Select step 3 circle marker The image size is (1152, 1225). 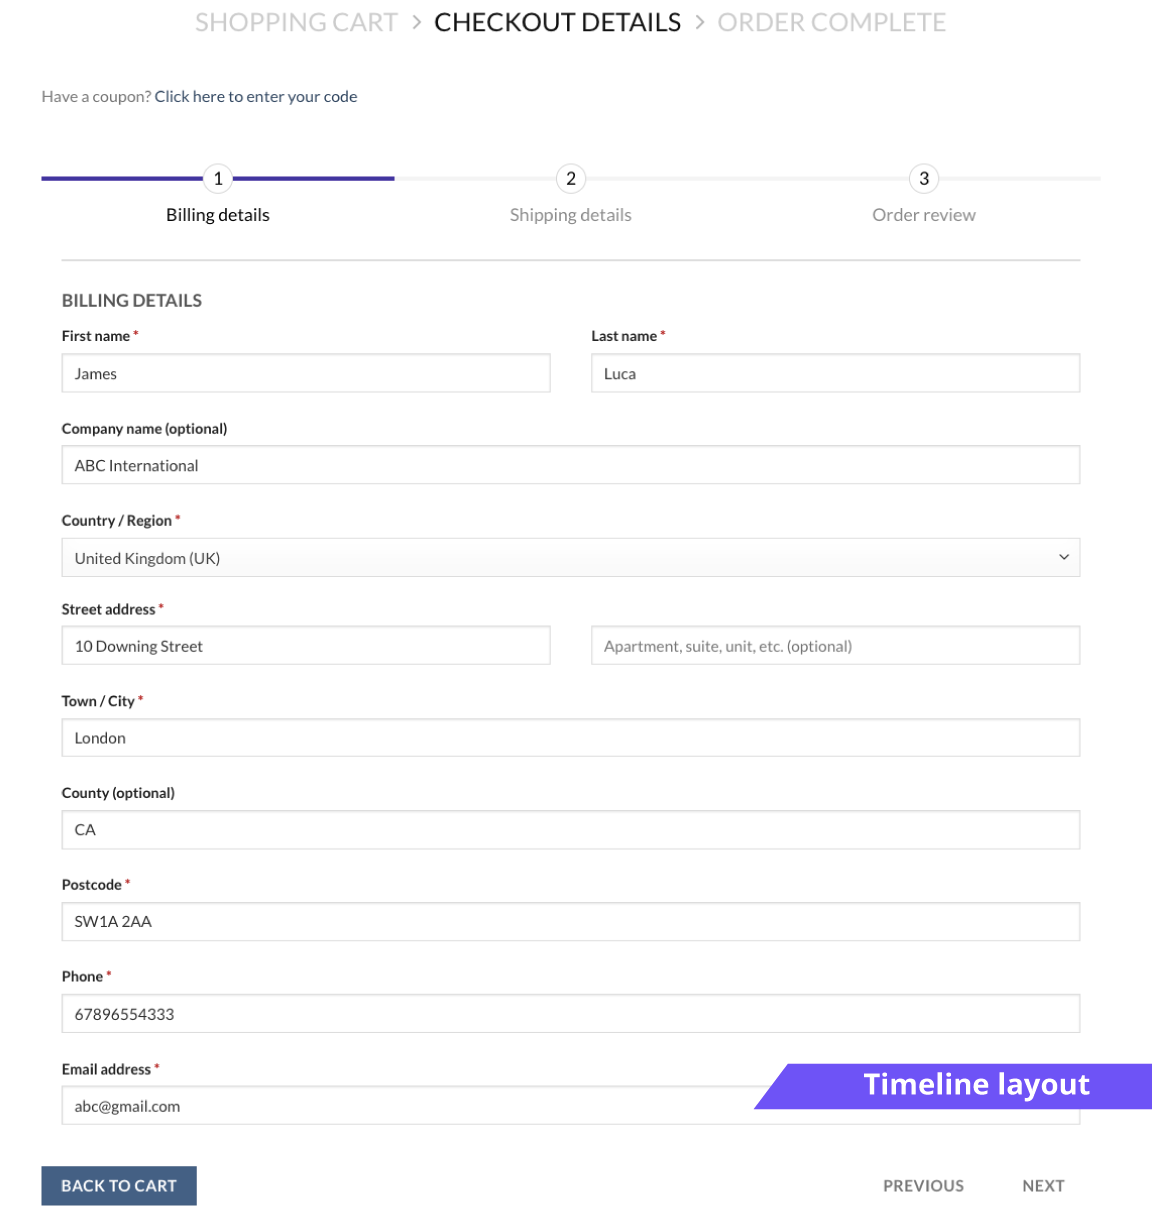click(x=924, y=179)
